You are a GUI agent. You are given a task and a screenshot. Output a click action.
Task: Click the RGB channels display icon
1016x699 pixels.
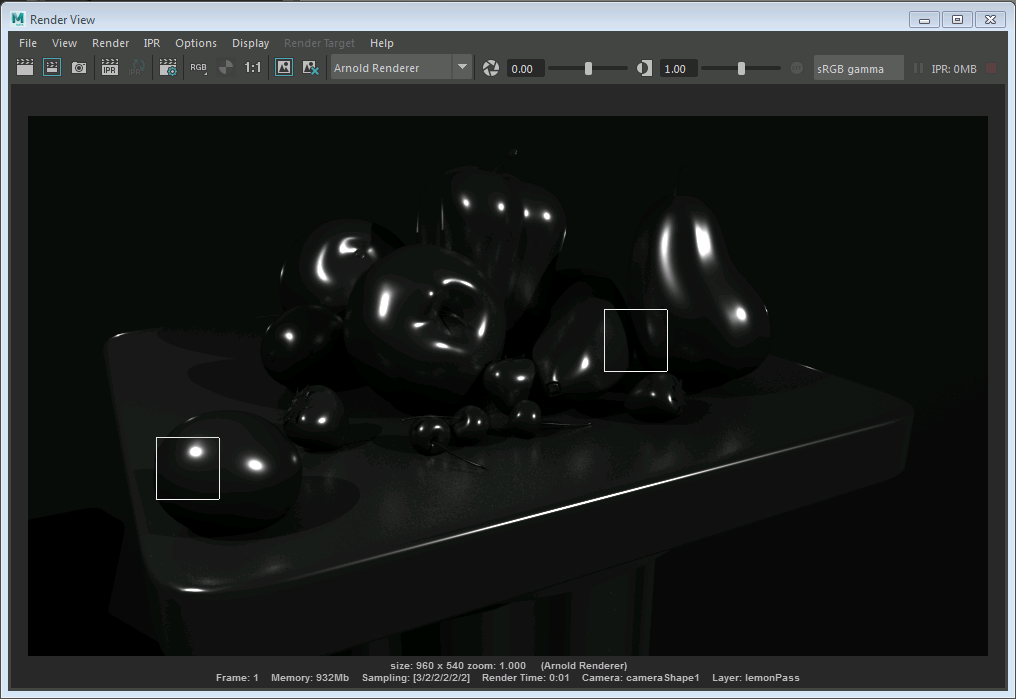tap(198, 68)
